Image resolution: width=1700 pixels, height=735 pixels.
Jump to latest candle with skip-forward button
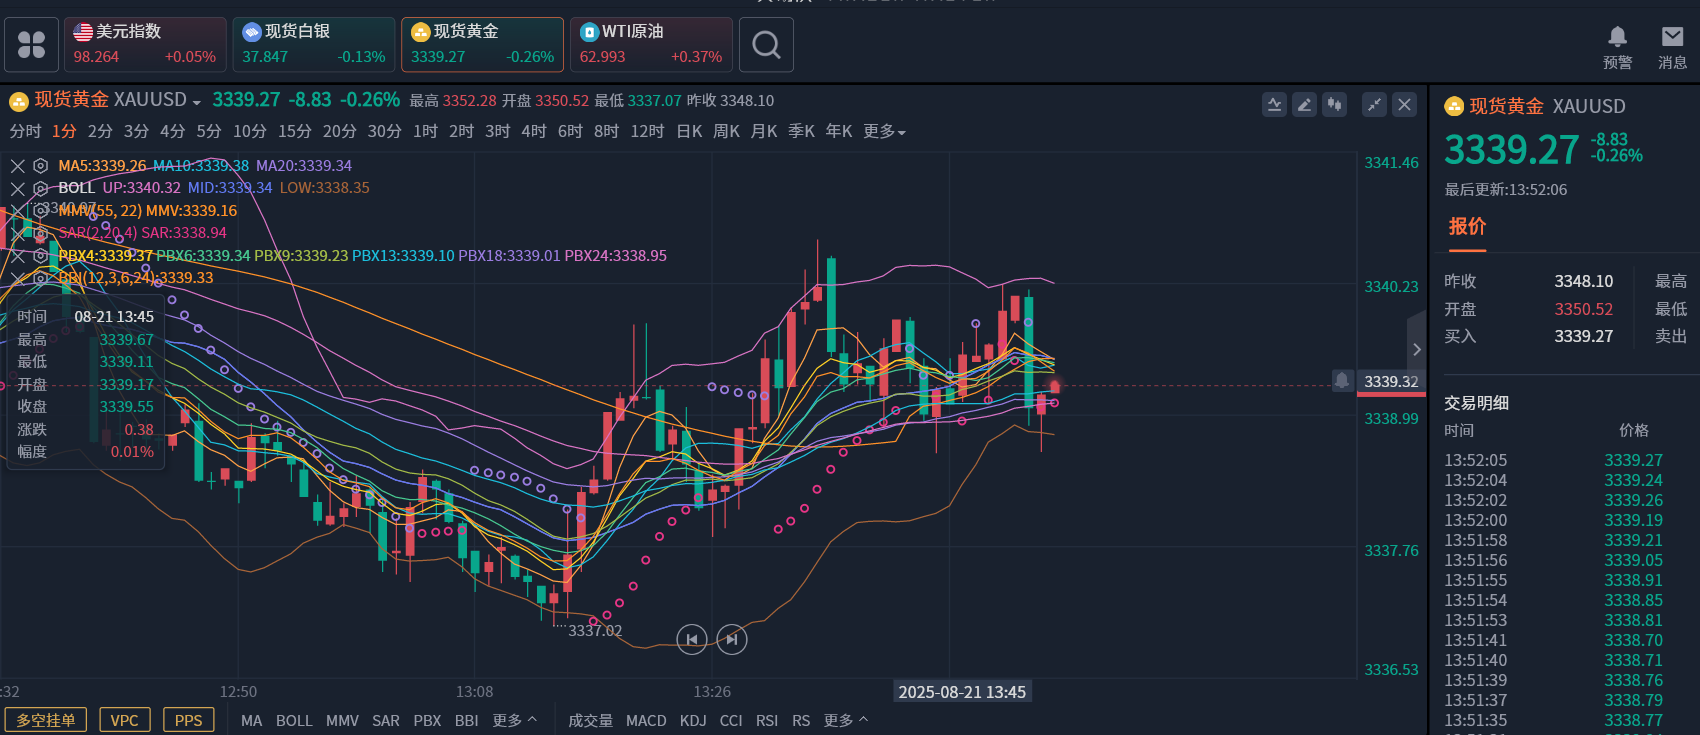tap(732, 639)
